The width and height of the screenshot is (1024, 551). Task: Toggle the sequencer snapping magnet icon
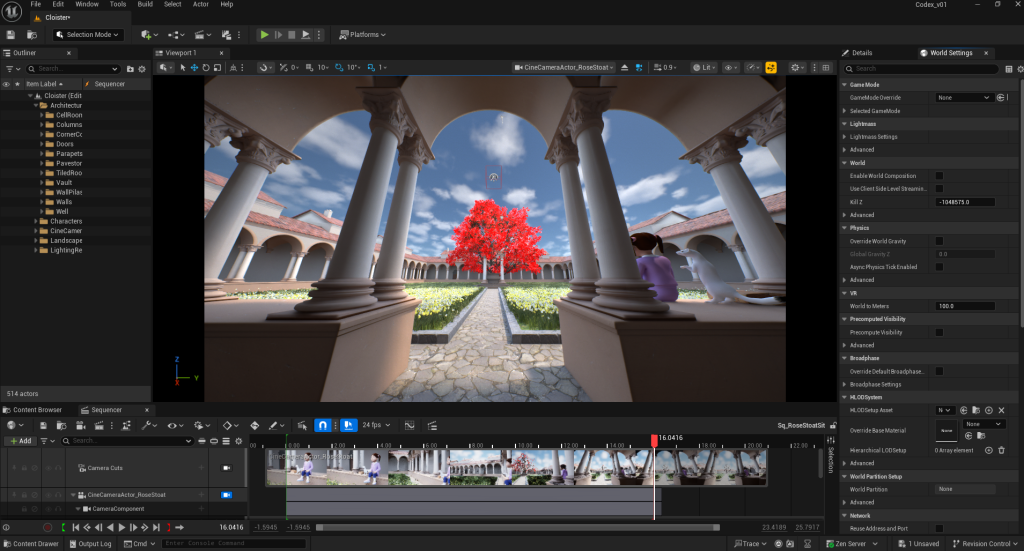pyautogui.click(x=323, y=425)
